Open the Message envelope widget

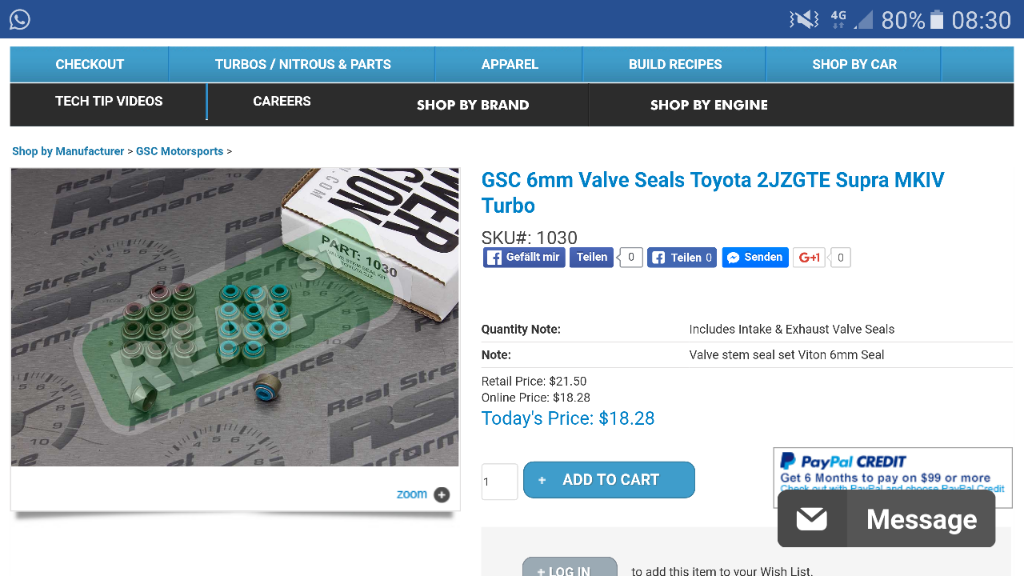(x=886, y=519)
